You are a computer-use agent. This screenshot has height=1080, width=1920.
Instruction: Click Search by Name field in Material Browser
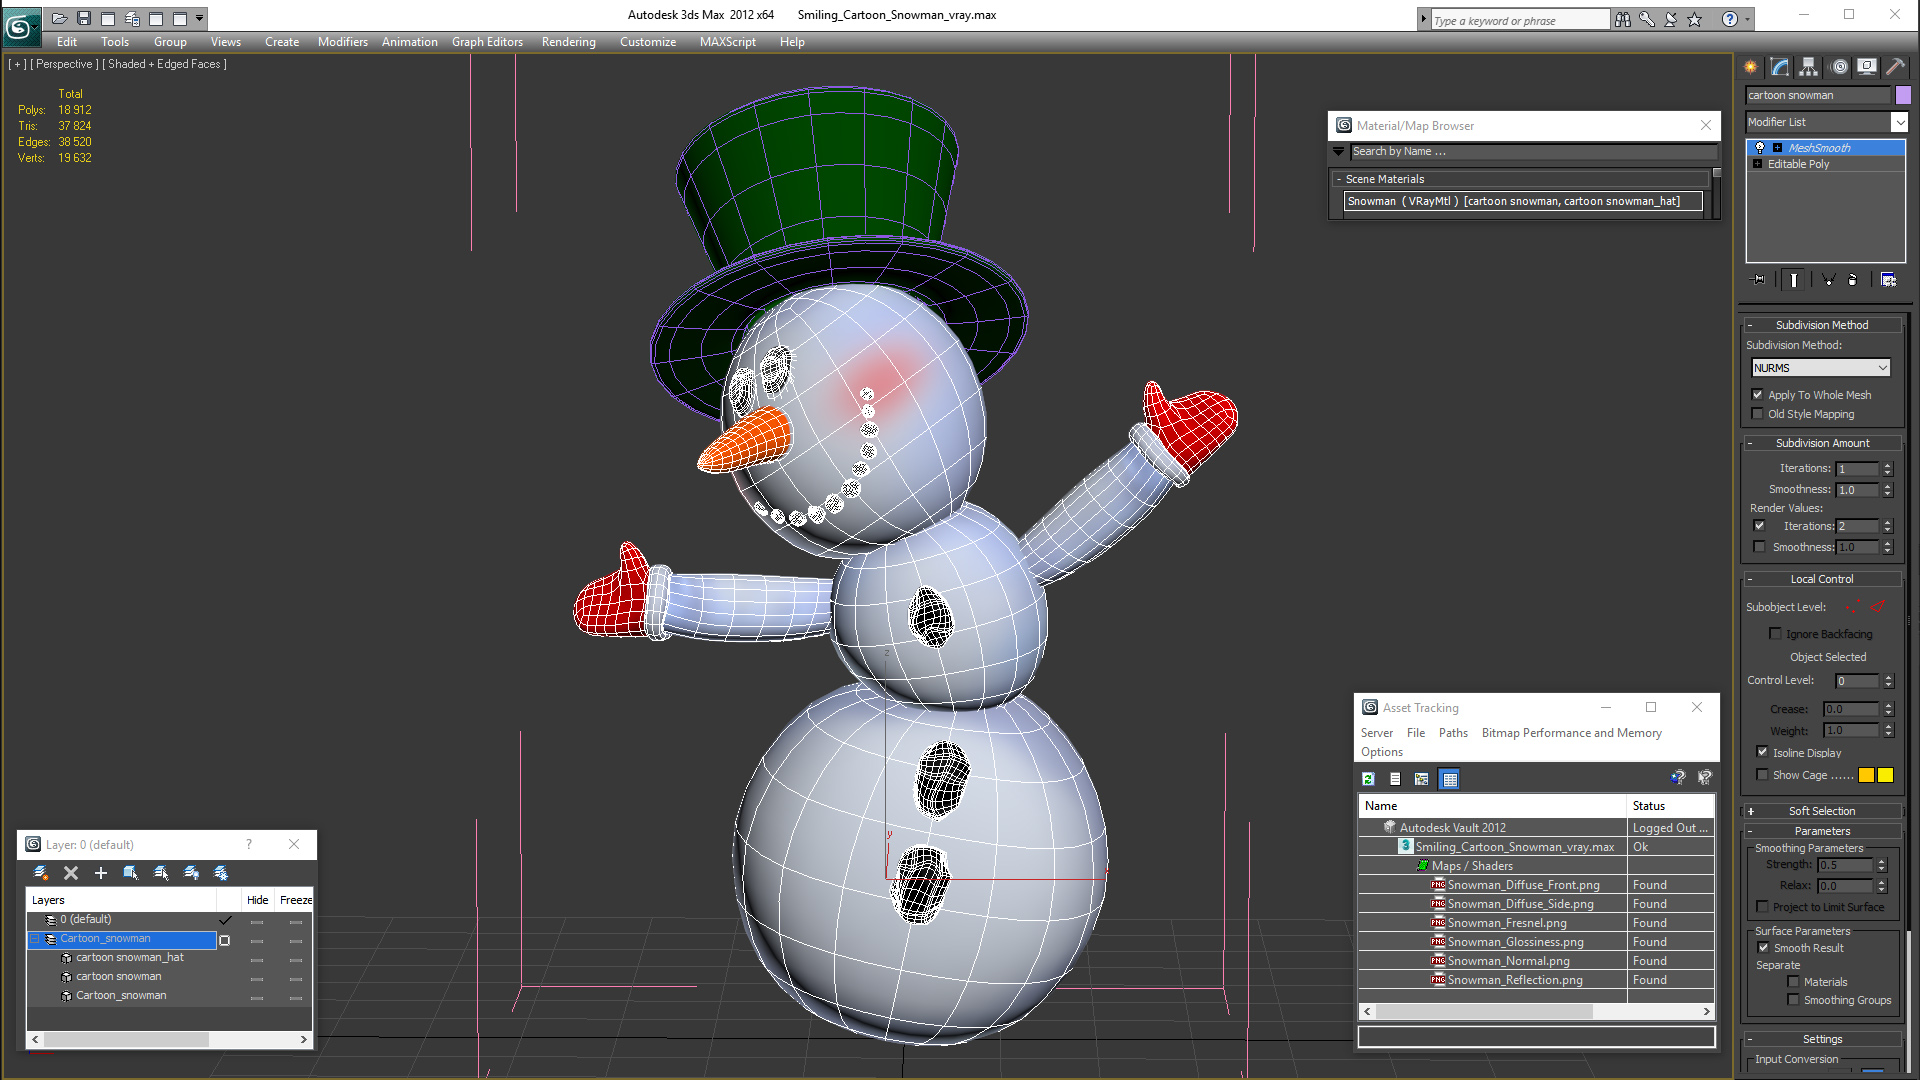point(1534,152)
